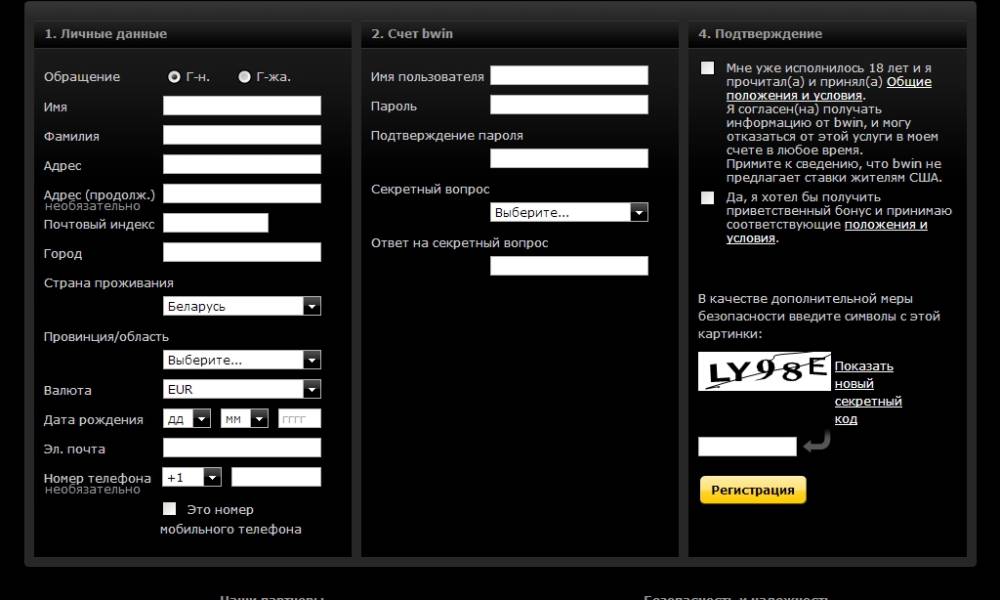Click the captcha refresh arrow icon
Viewport: 1000px width, 600px height.
point(817,441)
